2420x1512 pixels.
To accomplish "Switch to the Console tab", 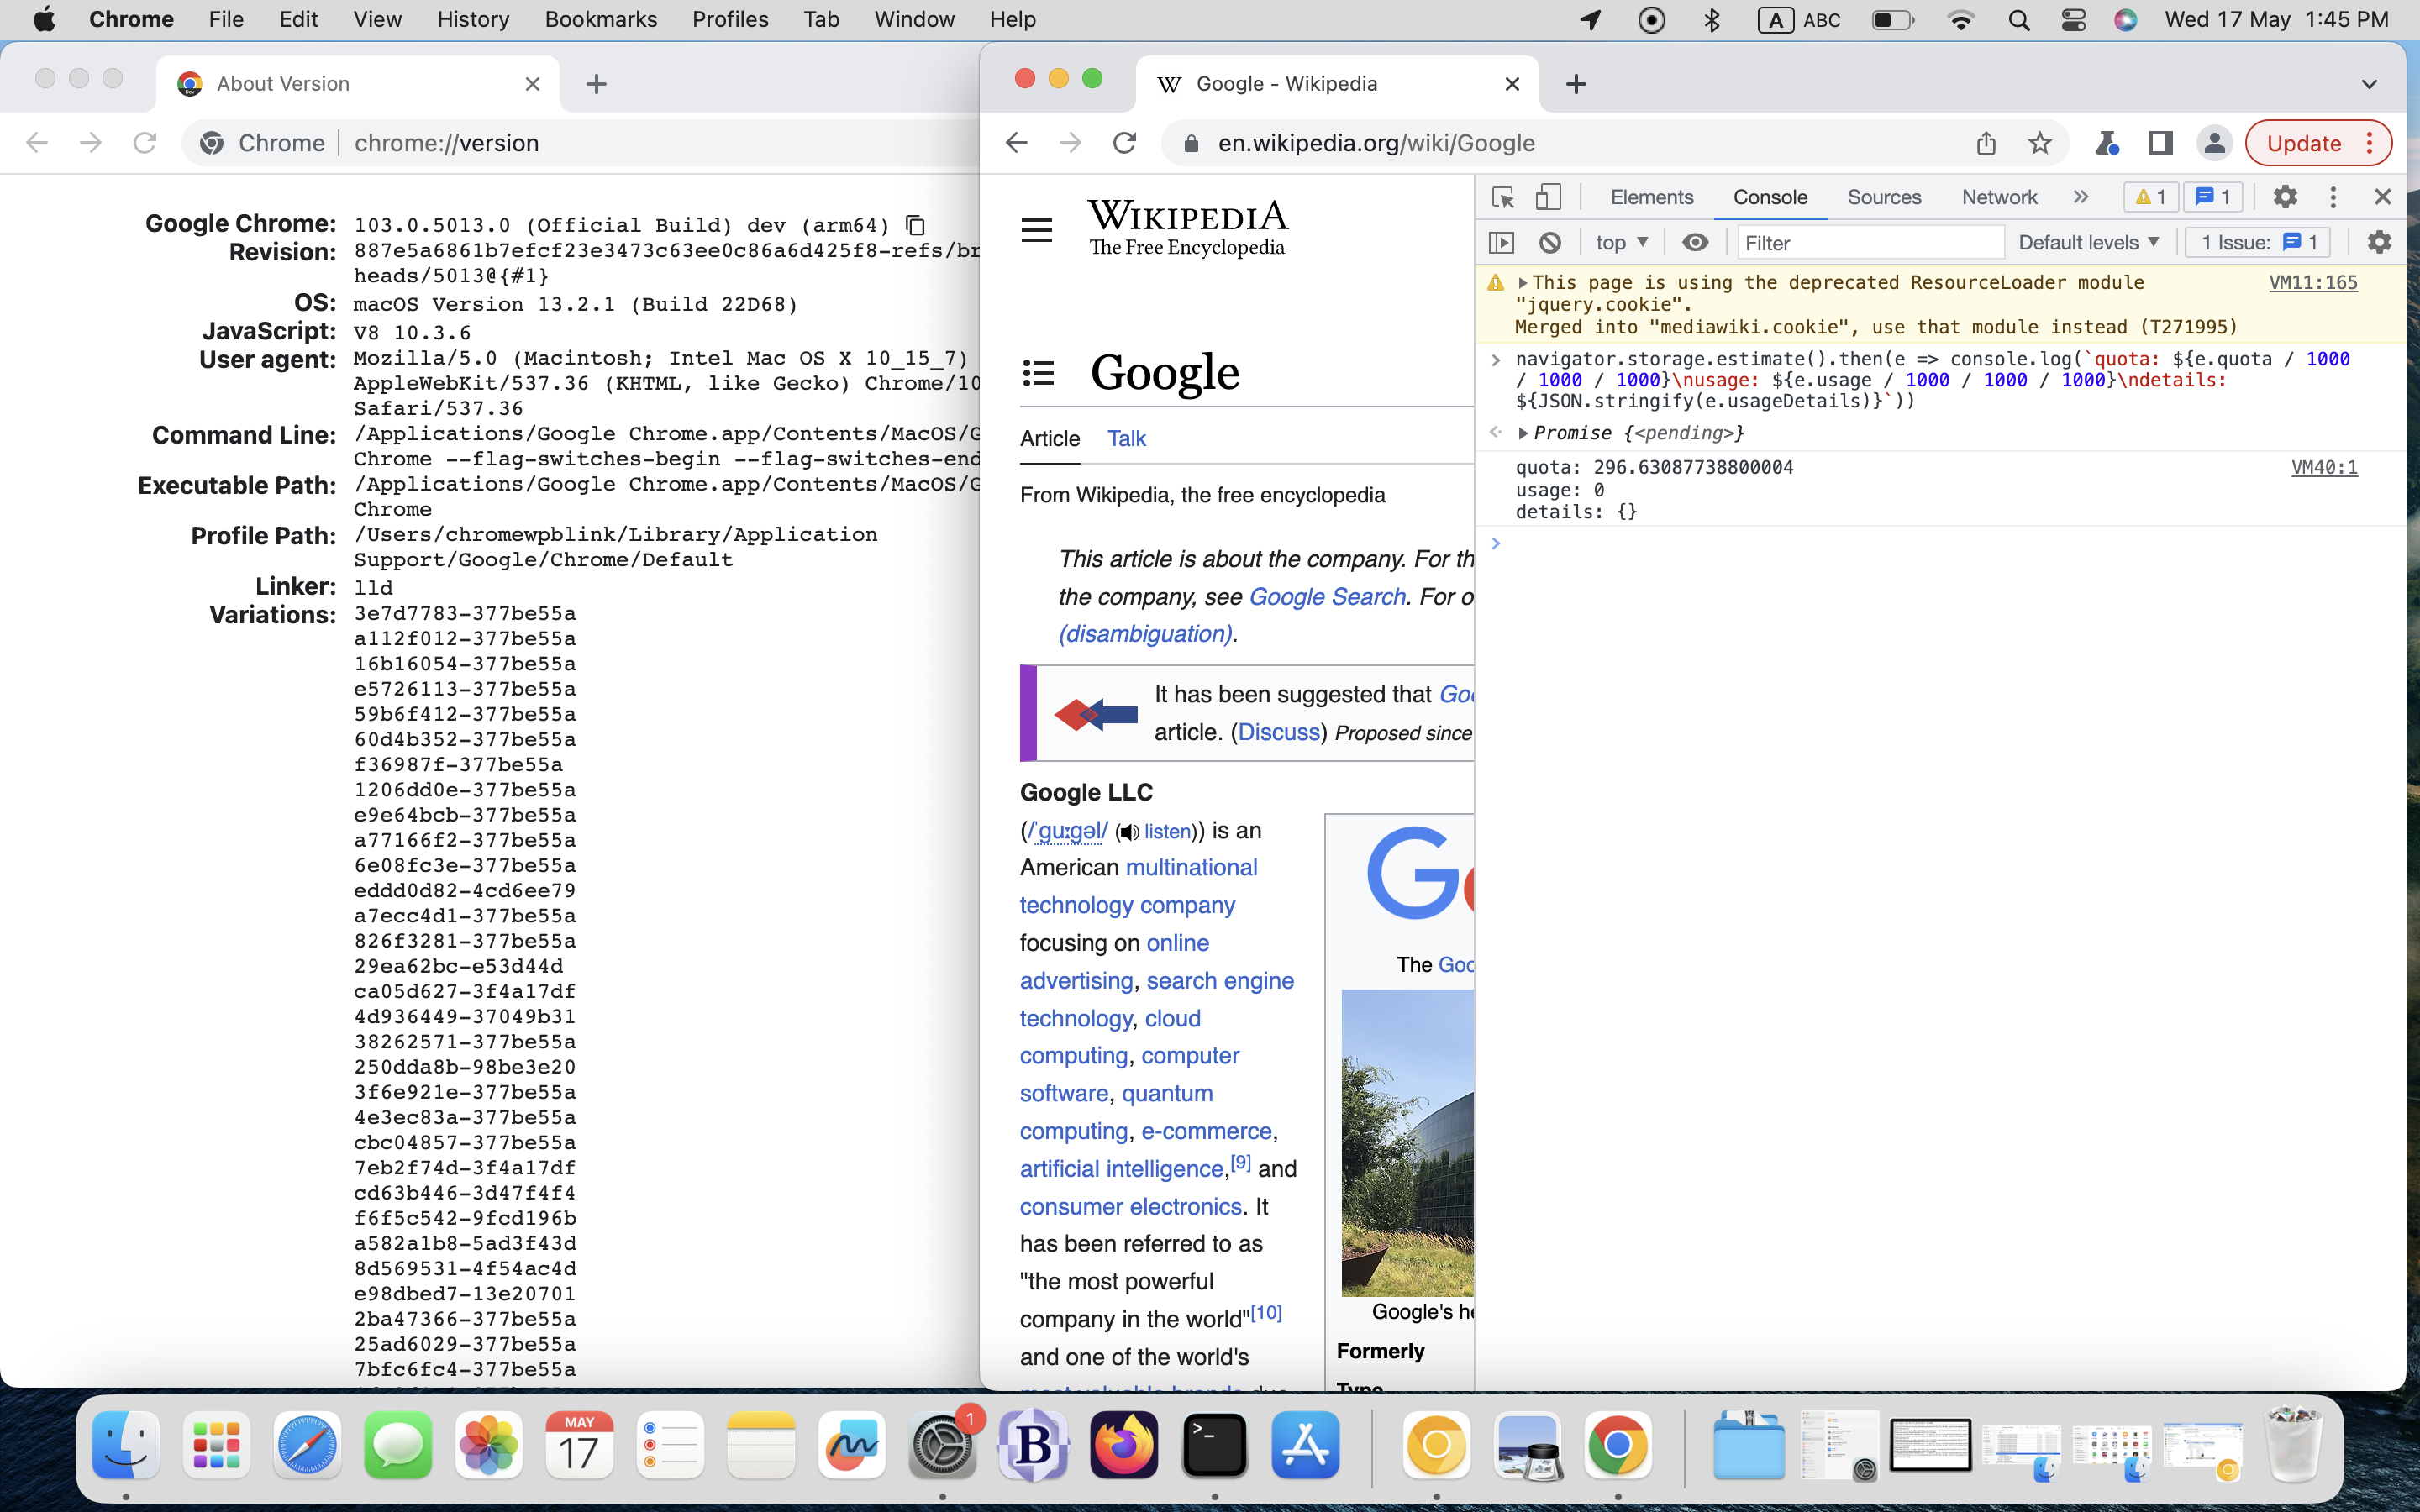I will tap(1770, 197).
